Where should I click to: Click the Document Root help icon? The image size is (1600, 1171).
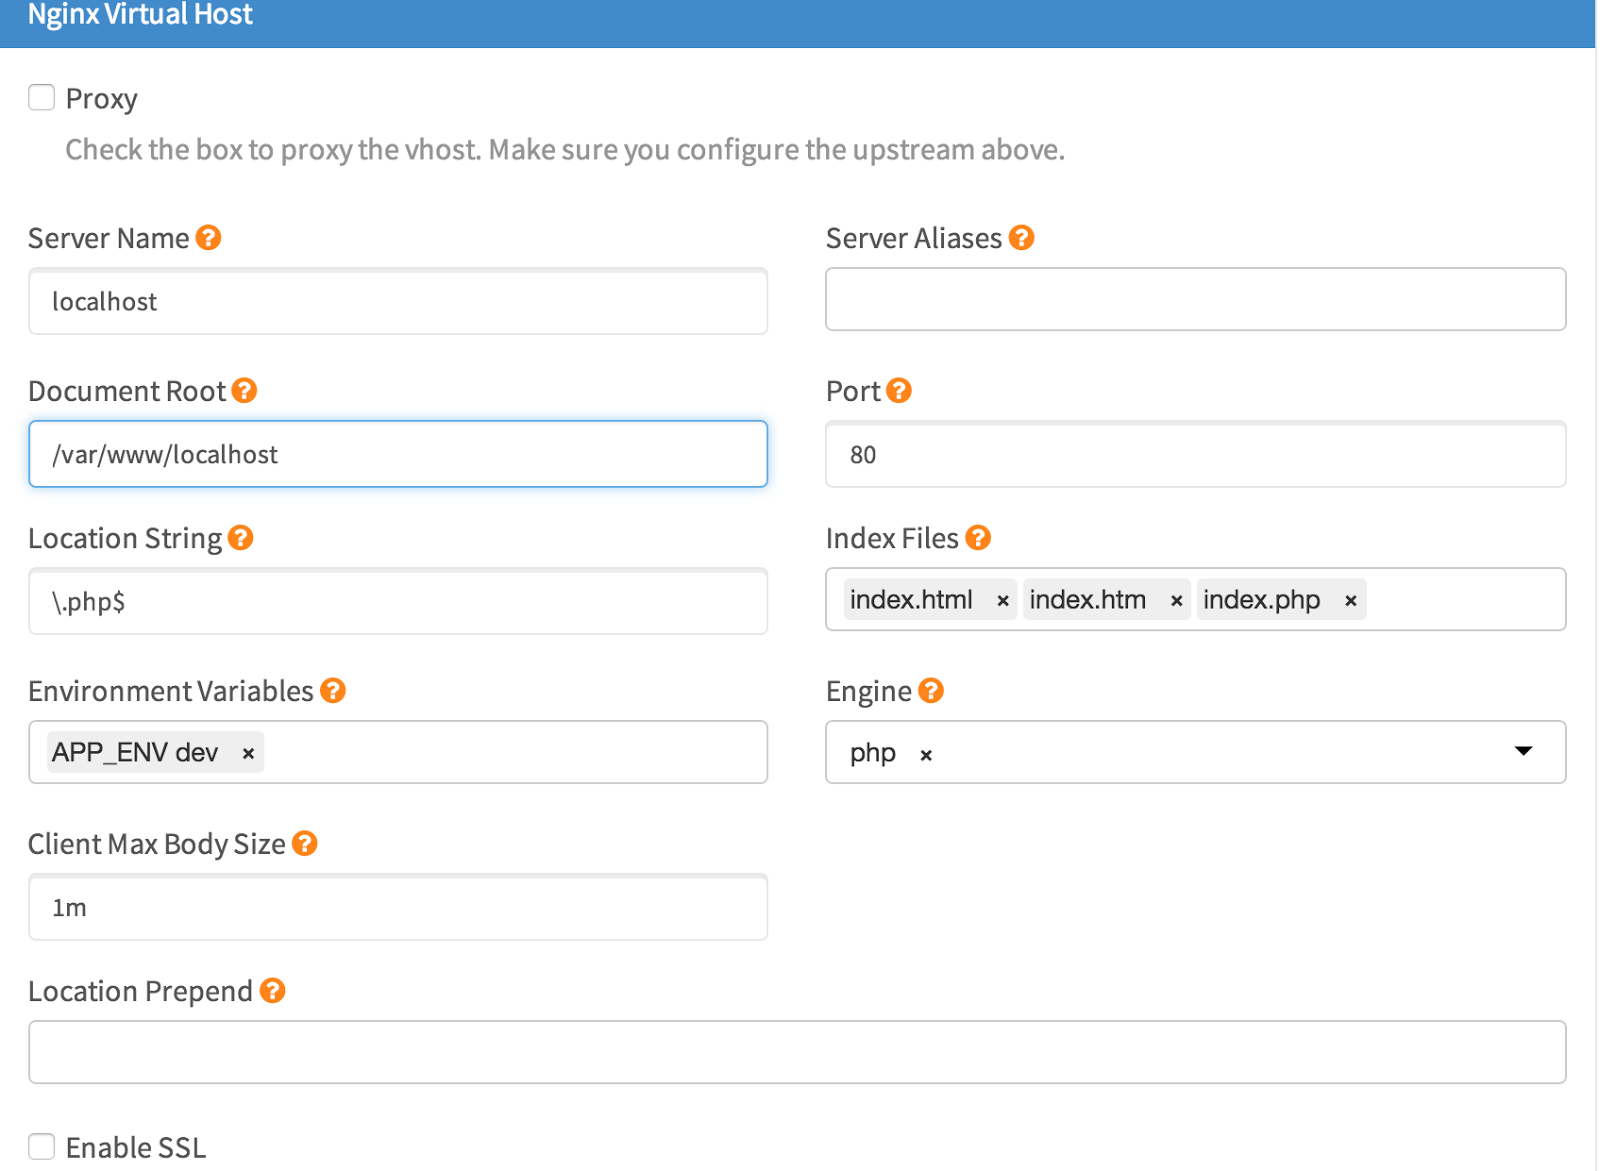pyautogui.click(x=244, y=391)
